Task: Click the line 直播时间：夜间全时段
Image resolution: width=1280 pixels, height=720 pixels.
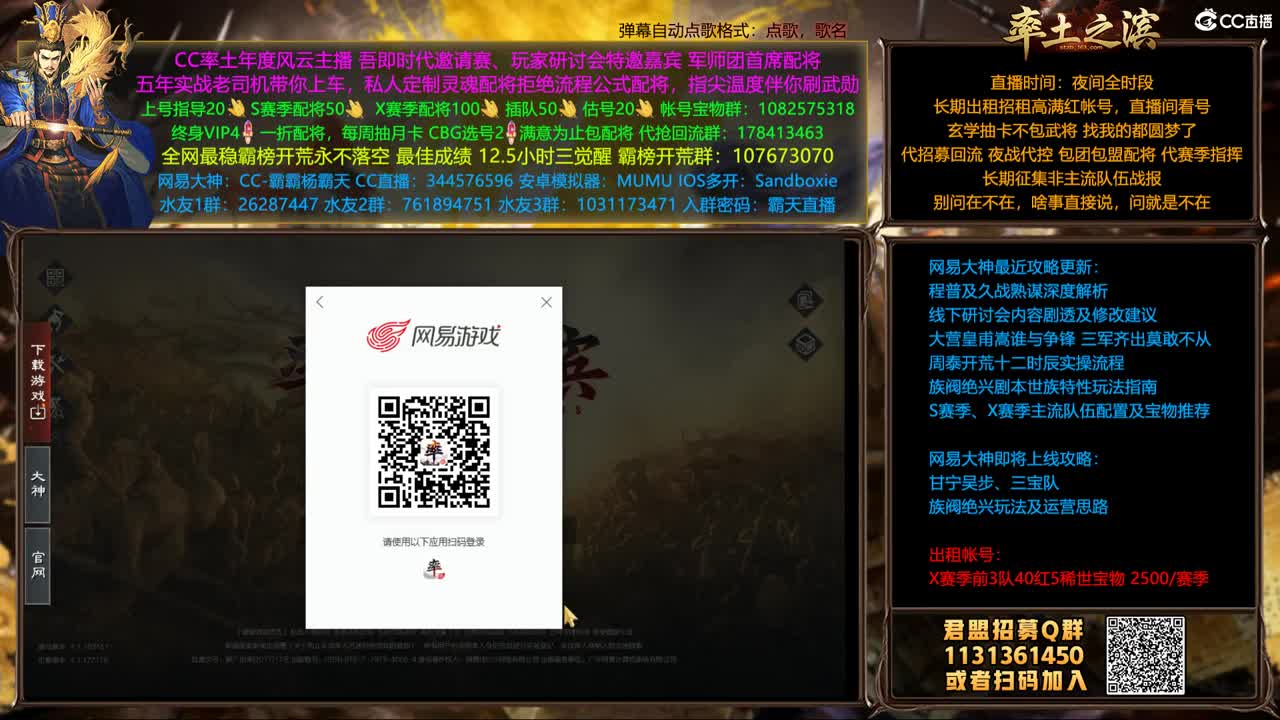Action: point(1071,83)
